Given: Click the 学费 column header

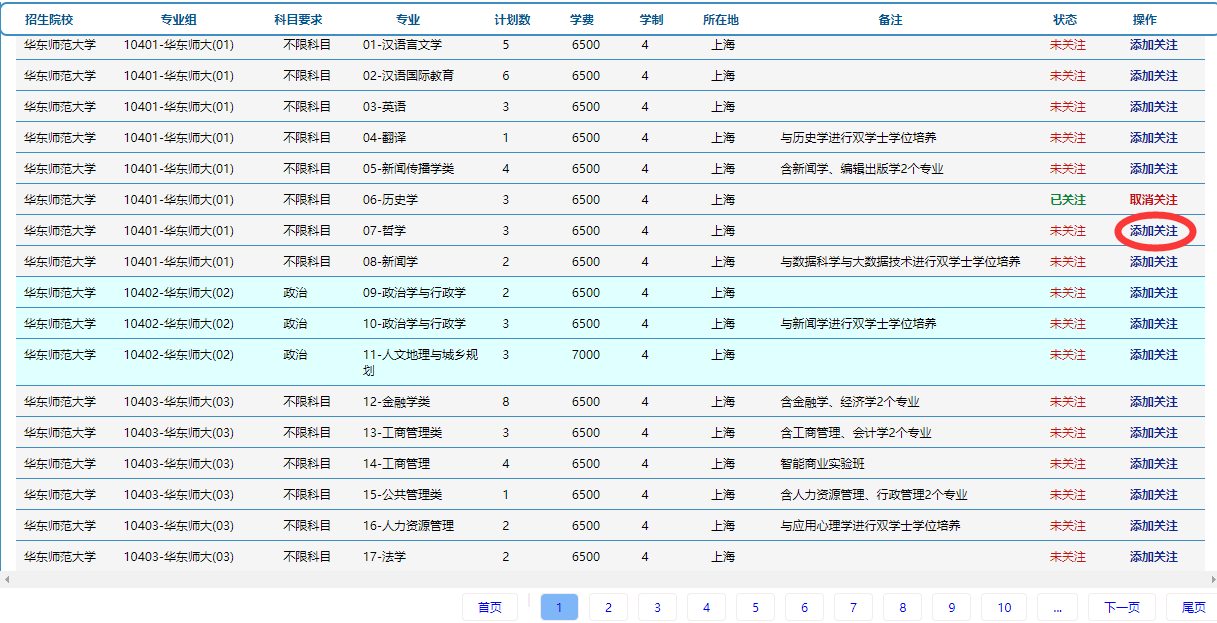Looking at the screenshot, I should coord(582,20).
